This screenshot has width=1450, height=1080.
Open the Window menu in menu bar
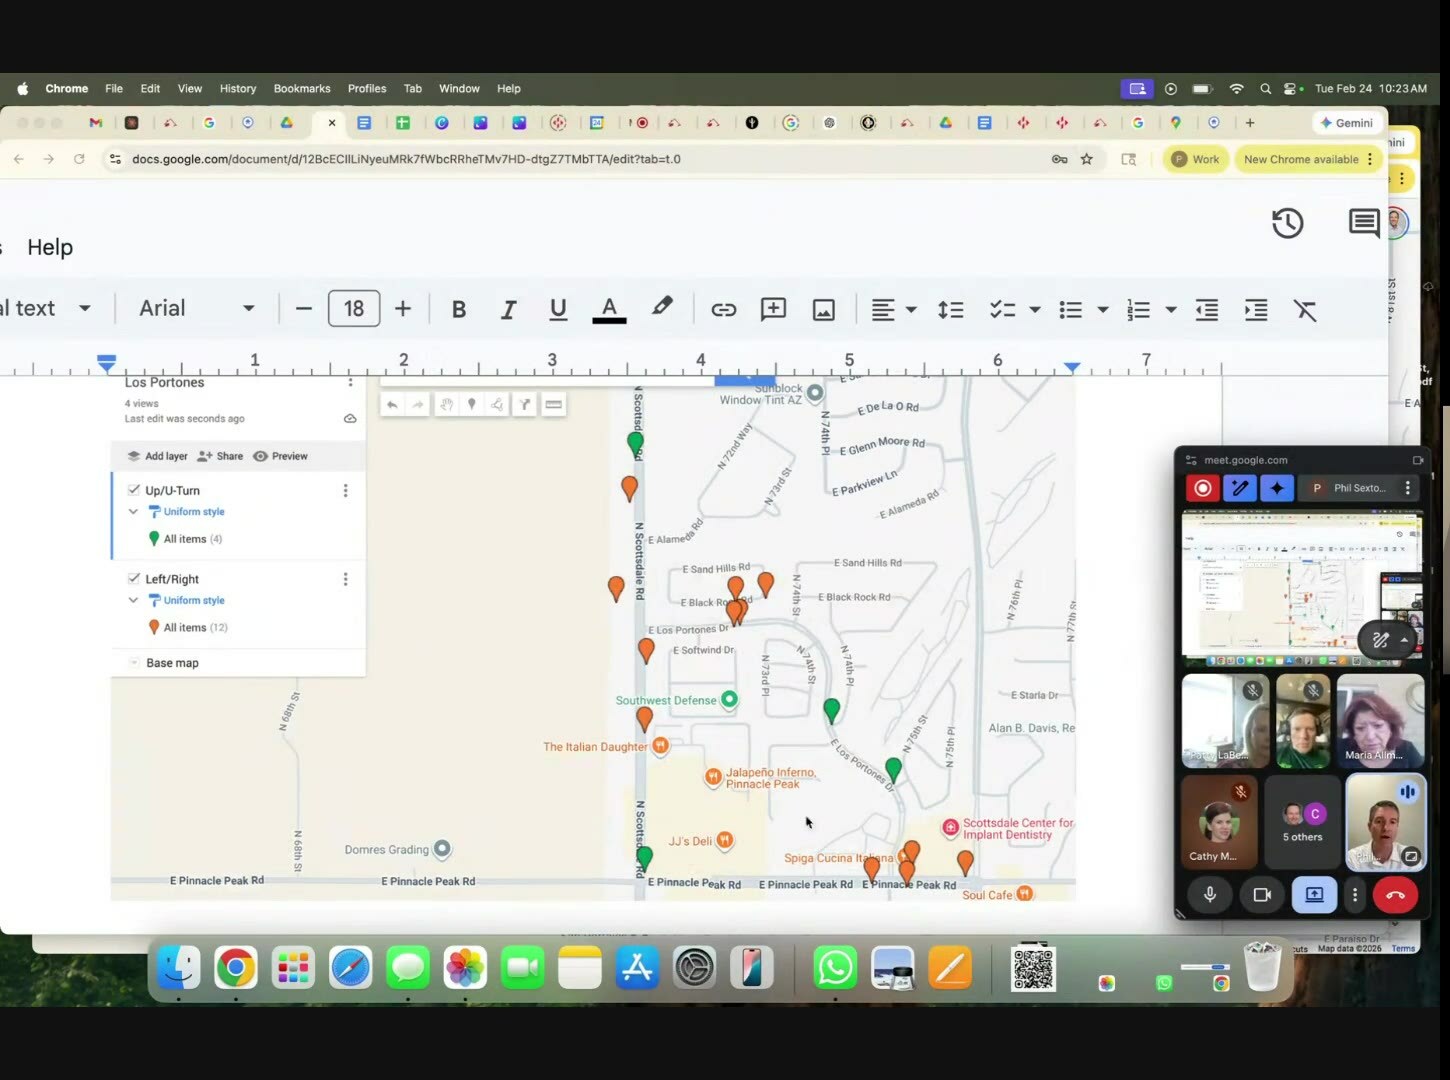pyautogui.click(x=459, y=89)
